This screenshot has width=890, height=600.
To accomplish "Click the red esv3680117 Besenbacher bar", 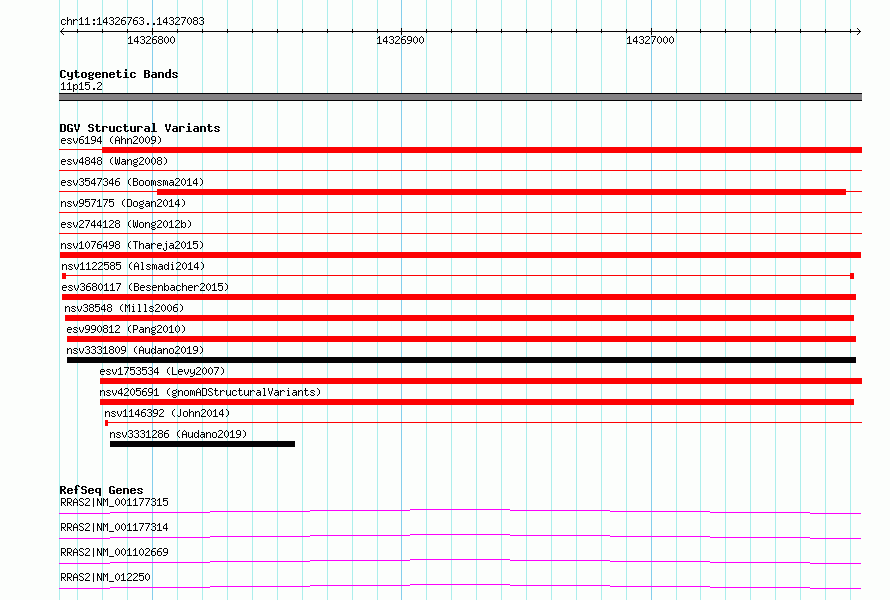I will (x=459, y=297).
